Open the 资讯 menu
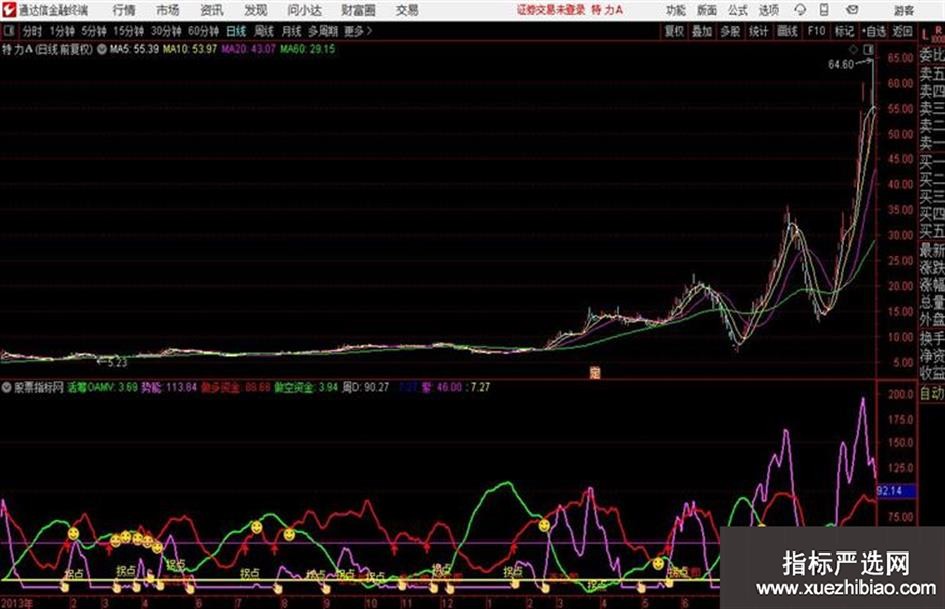This screenshot has height=609, width=945. coord(212,10)
